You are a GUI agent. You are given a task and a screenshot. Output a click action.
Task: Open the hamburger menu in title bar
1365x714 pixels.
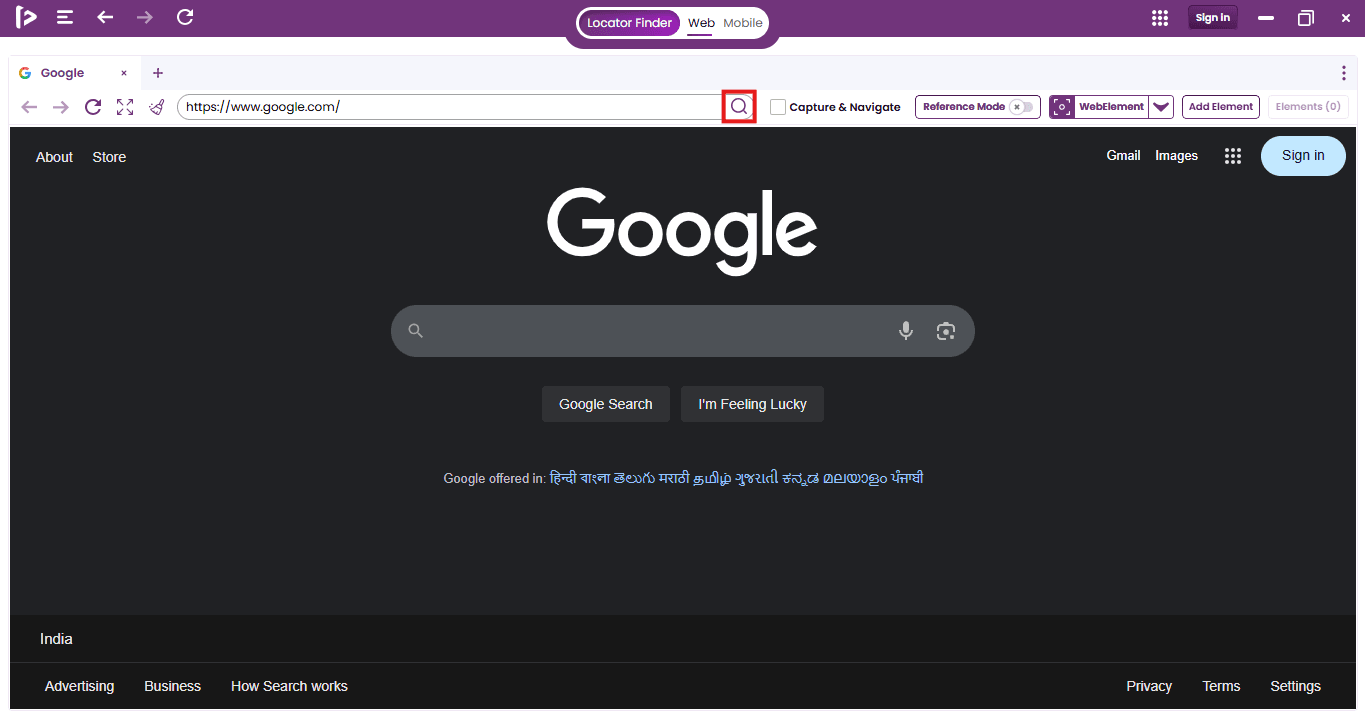pos(65,17)
